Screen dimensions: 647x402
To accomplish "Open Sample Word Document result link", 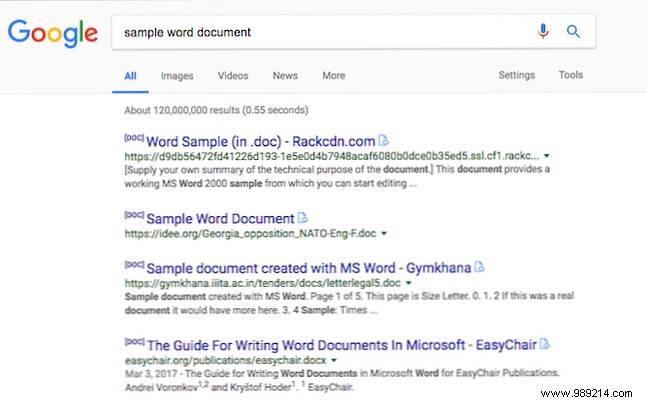I will pos(220,219).
